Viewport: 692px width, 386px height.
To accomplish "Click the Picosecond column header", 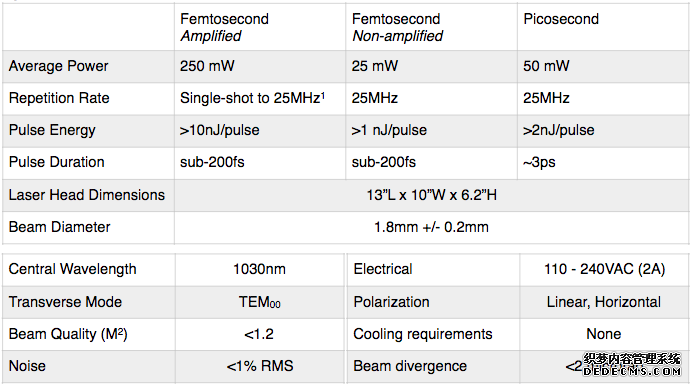I will (603, 27).
